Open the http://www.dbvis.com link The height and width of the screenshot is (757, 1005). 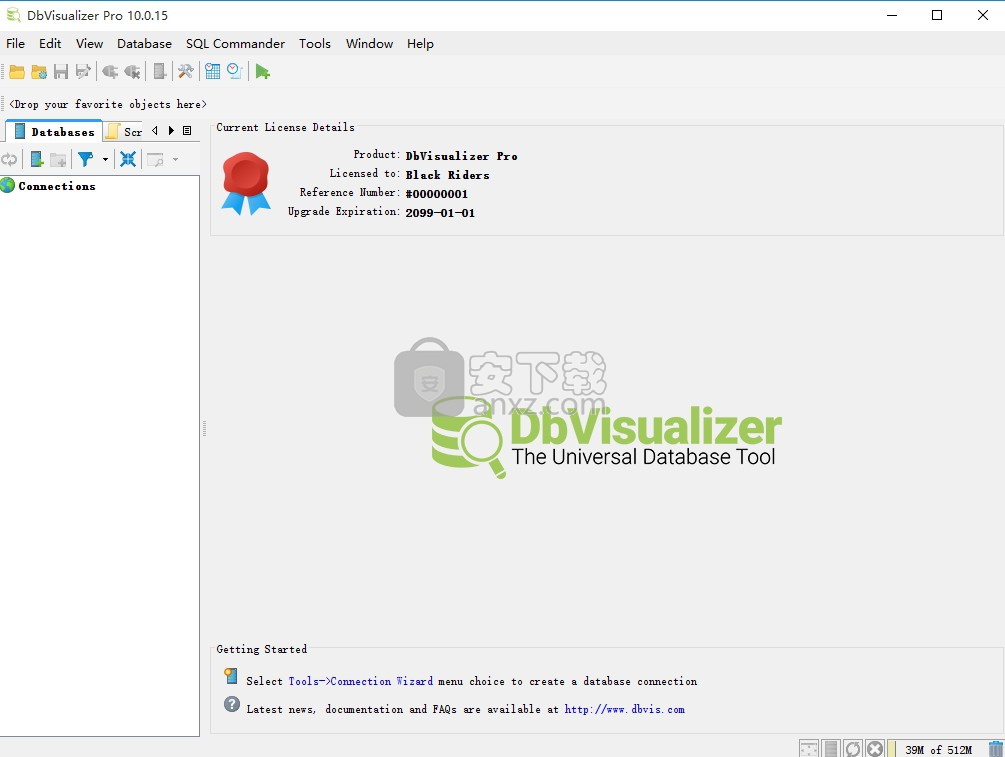624,710
